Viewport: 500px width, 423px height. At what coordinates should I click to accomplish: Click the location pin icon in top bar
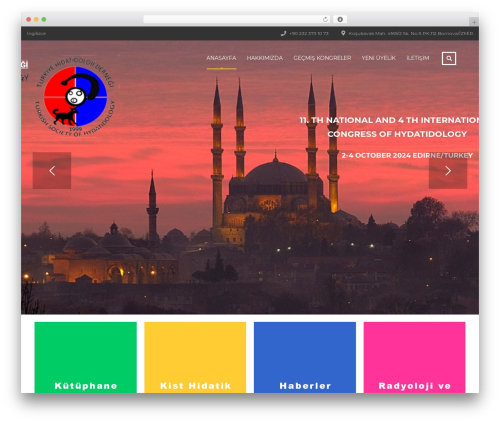pos(343,33)
